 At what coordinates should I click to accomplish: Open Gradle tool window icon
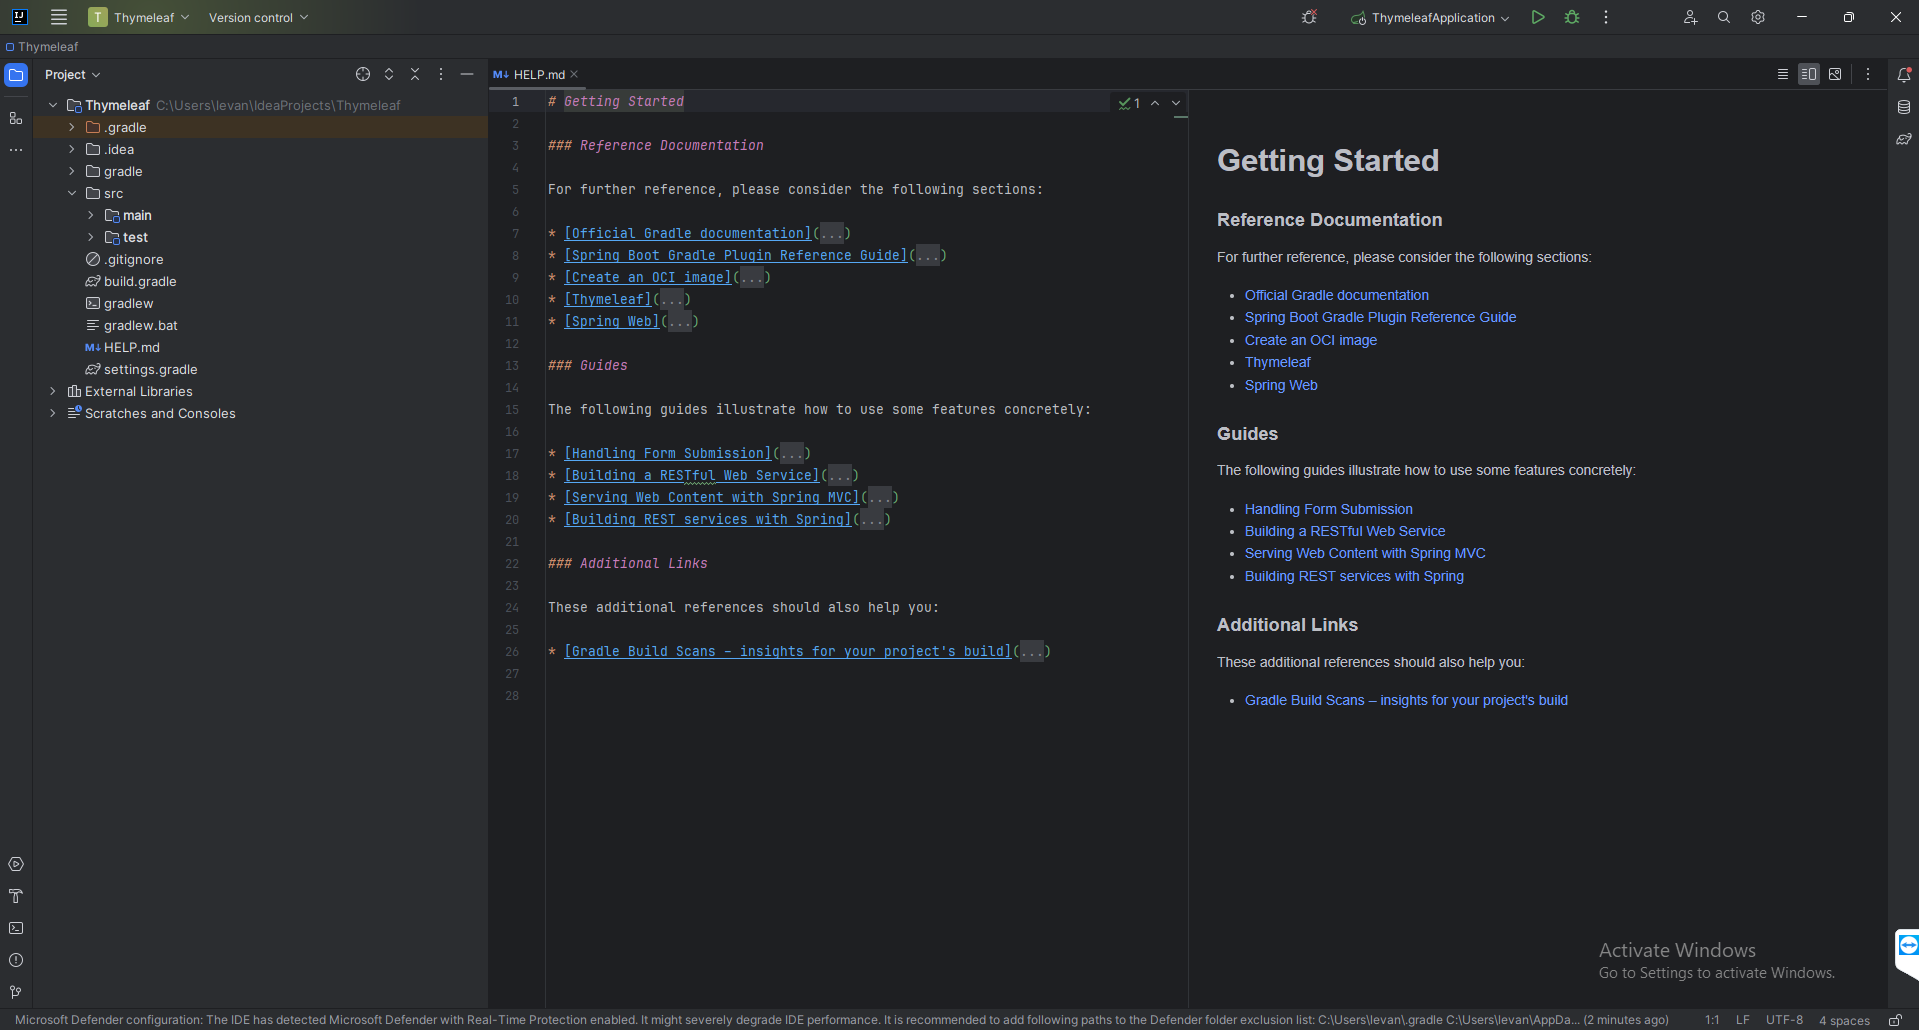click(x=1904, y=139)
